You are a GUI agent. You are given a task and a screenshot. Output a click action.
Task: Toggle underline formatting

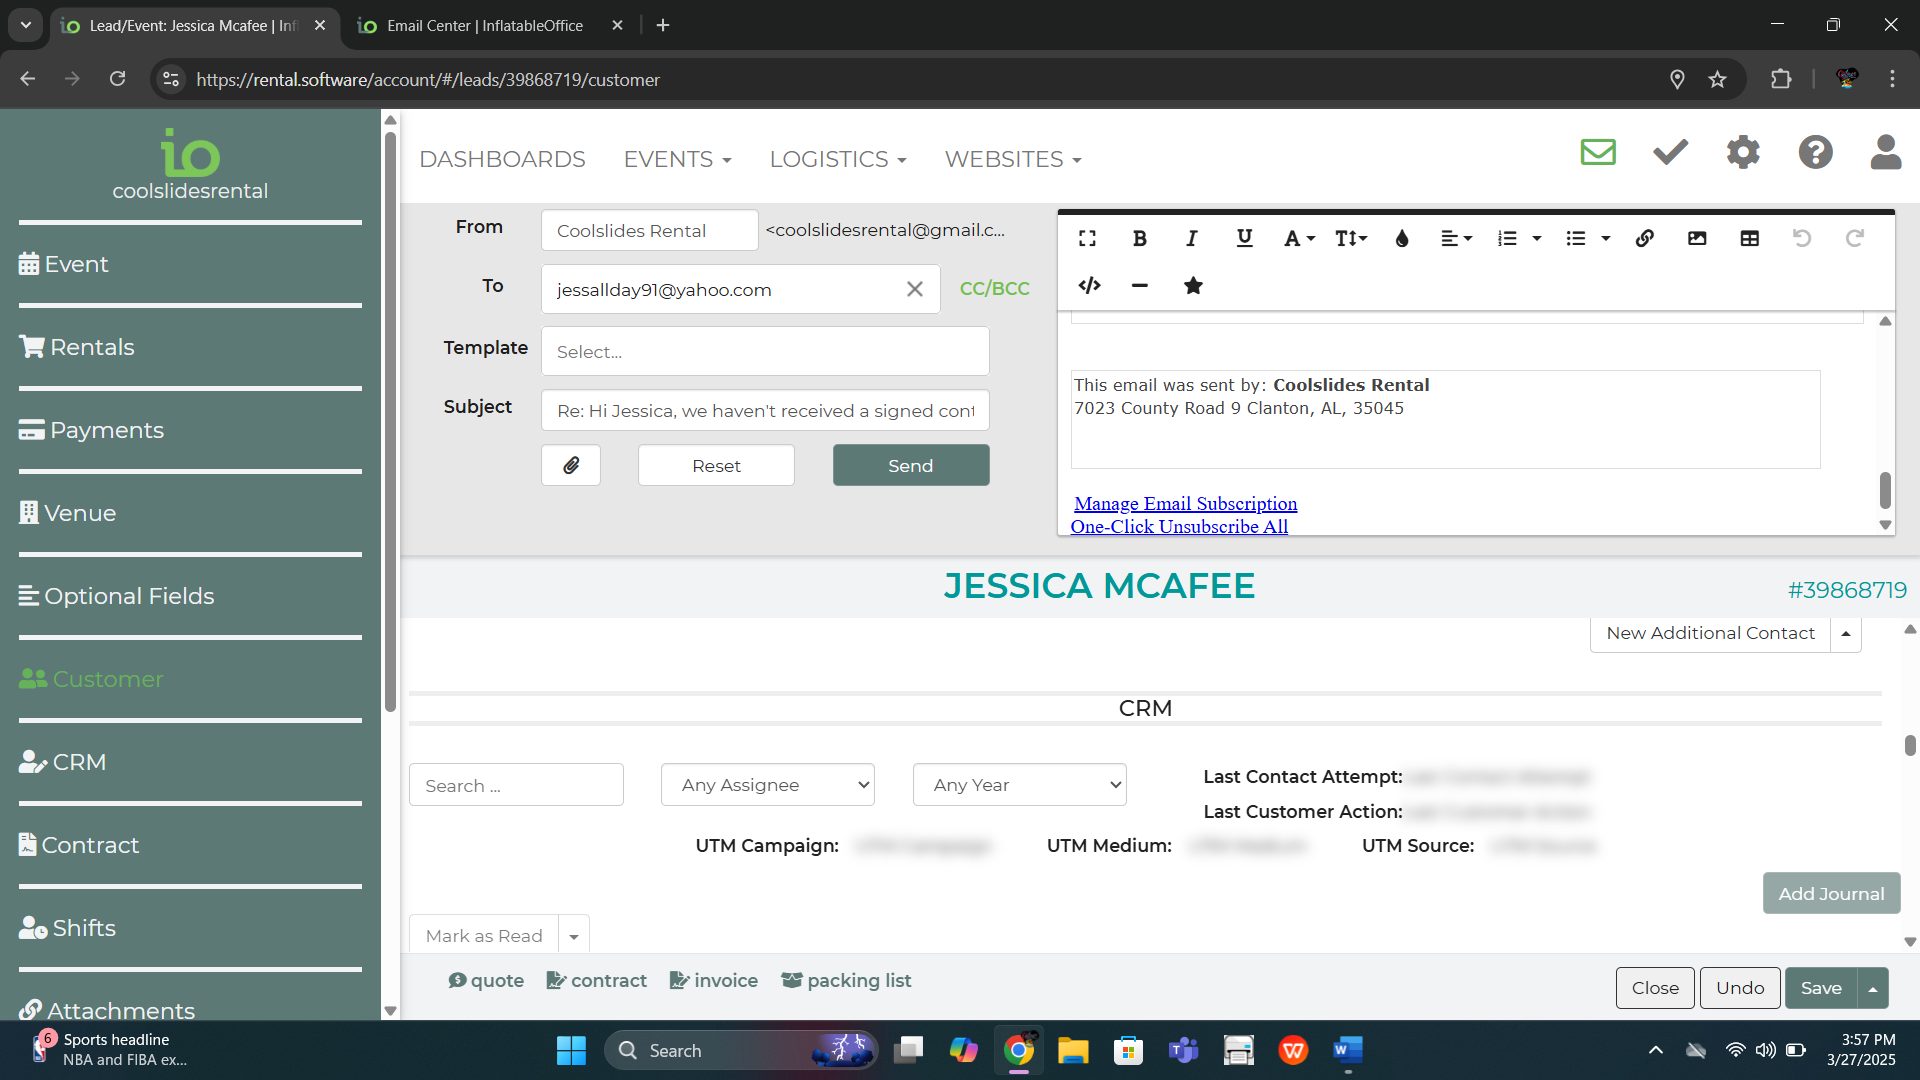[1244, 239]
